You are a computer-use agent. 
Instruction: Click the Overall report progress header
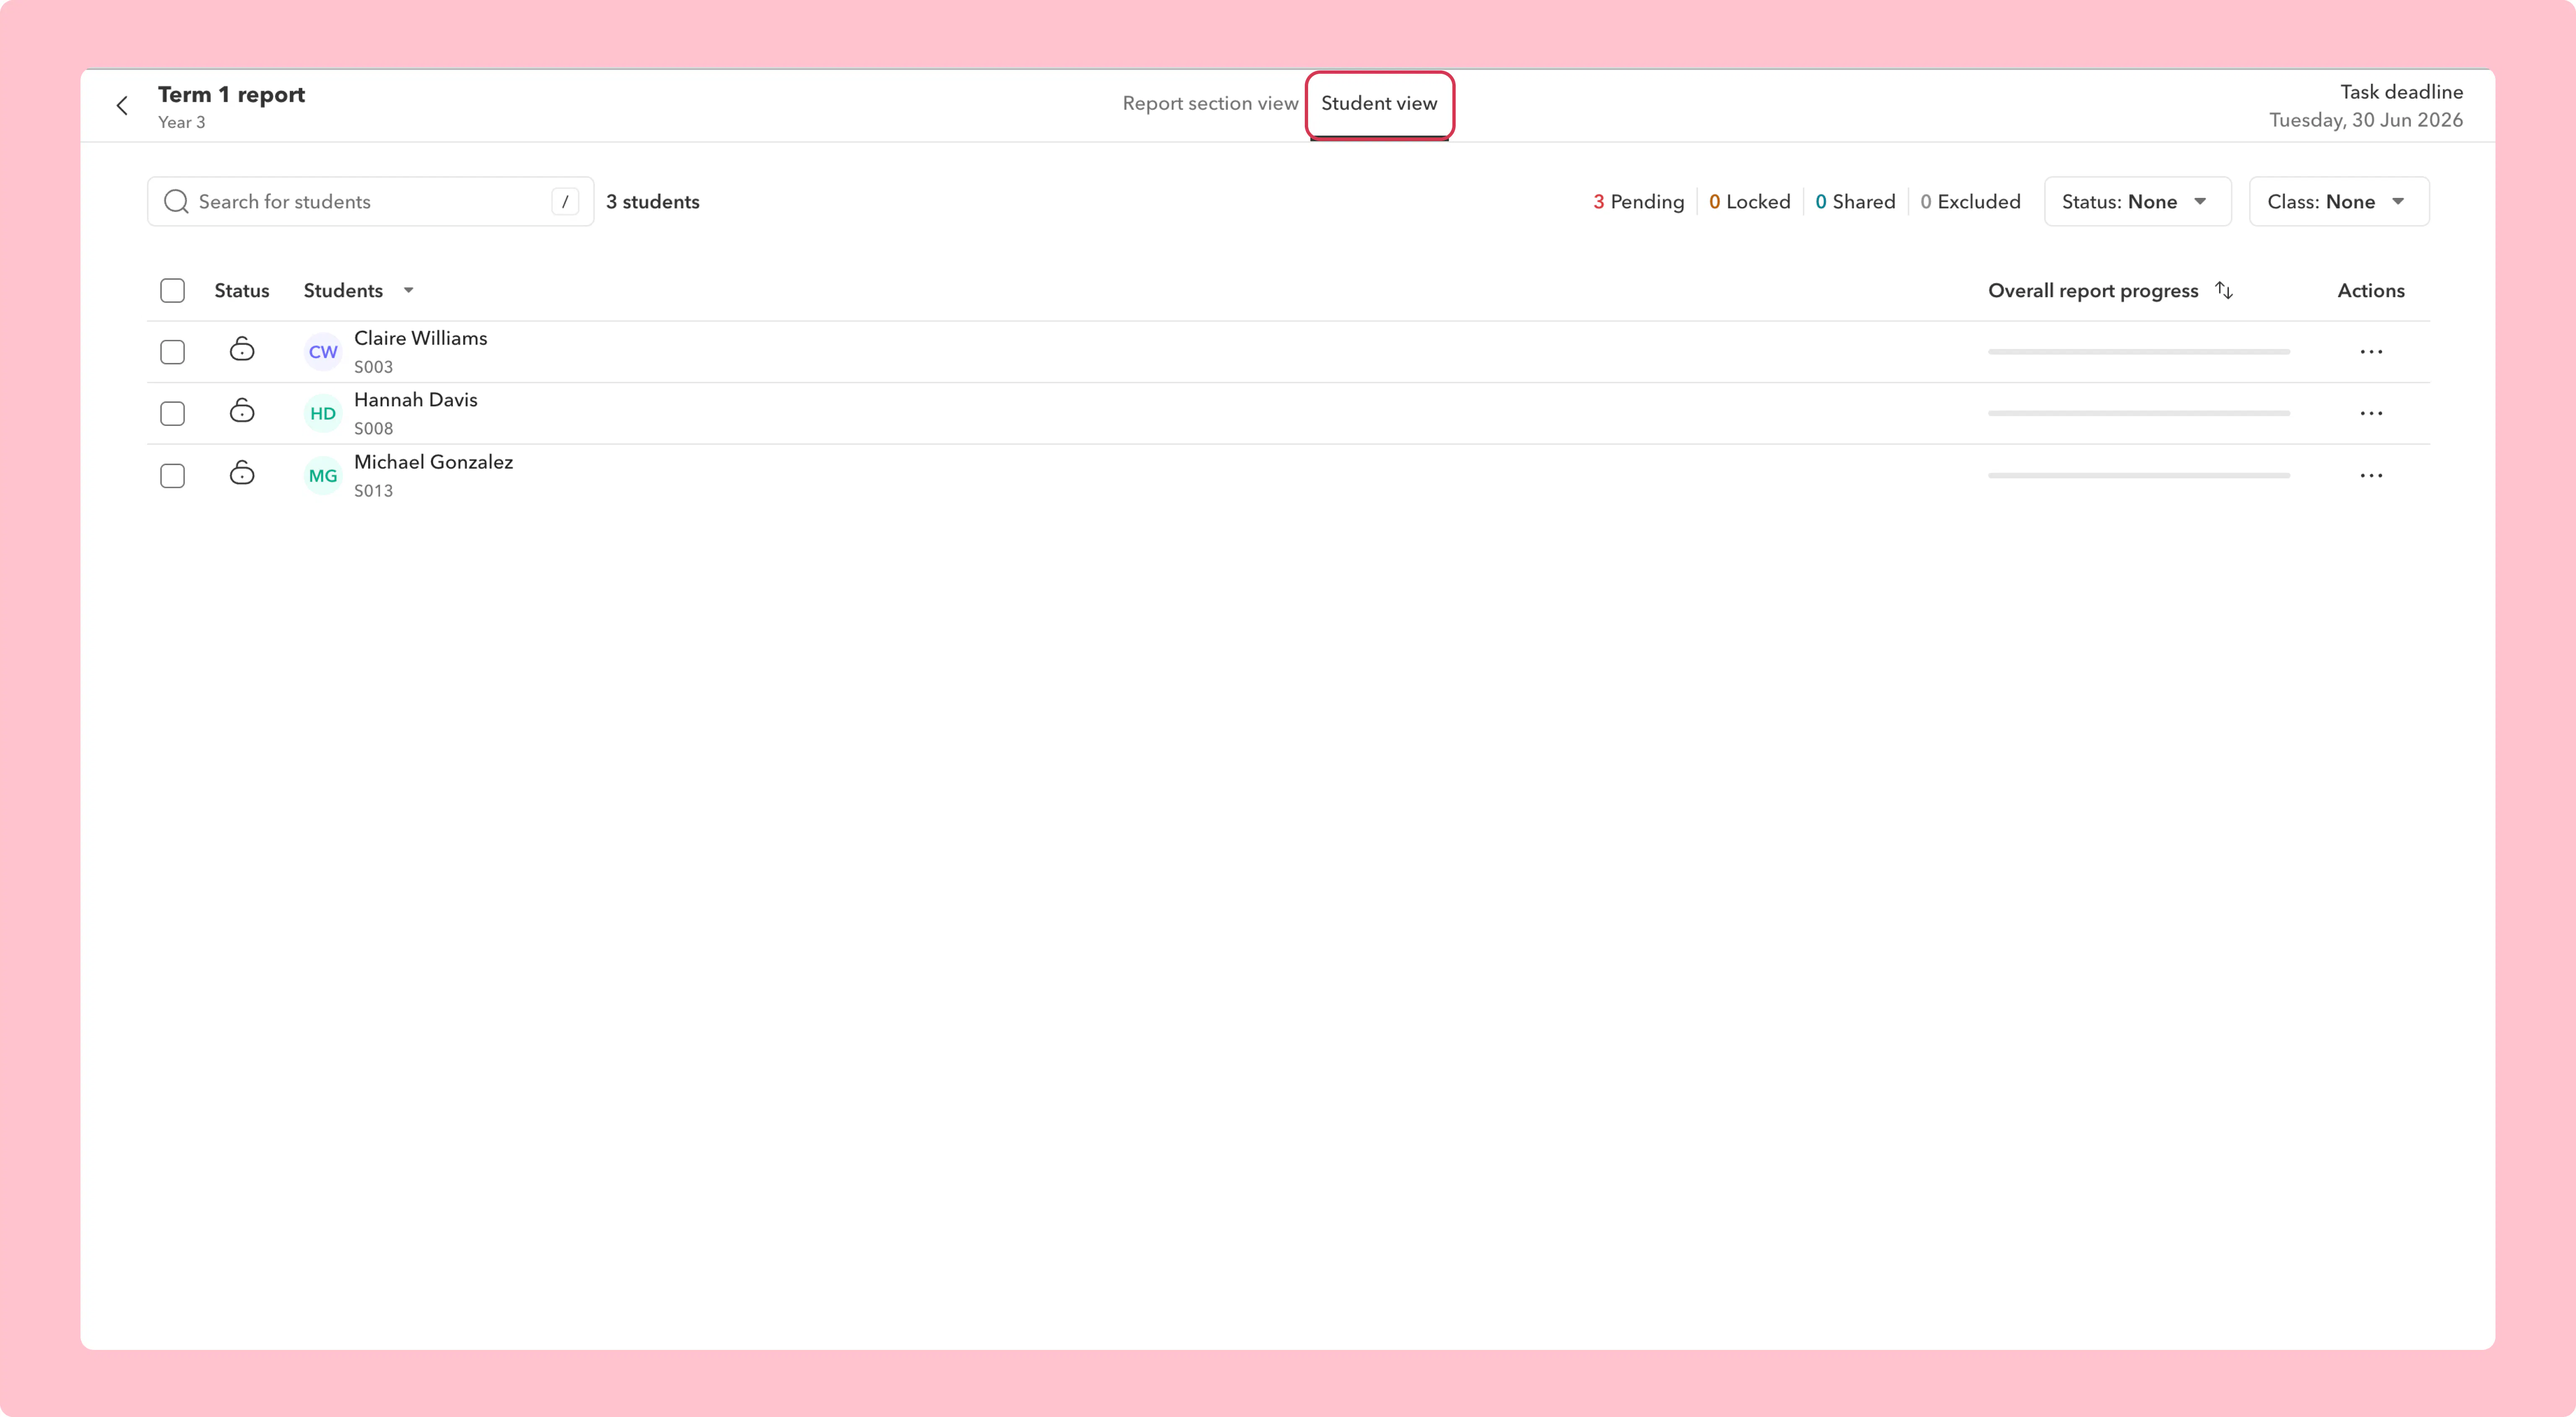point(2093,291)
